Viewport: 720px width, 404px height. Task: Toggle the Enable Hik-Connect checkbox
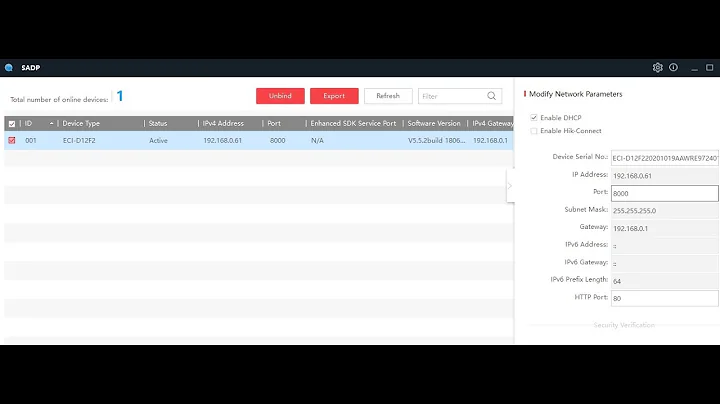click(534, 131)
